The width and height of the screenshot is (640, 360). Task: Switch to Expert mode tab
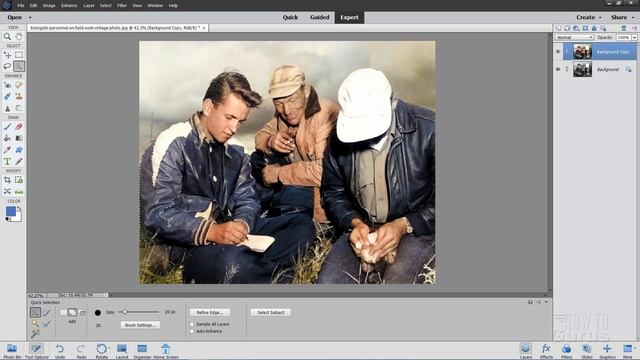[349, 18]
